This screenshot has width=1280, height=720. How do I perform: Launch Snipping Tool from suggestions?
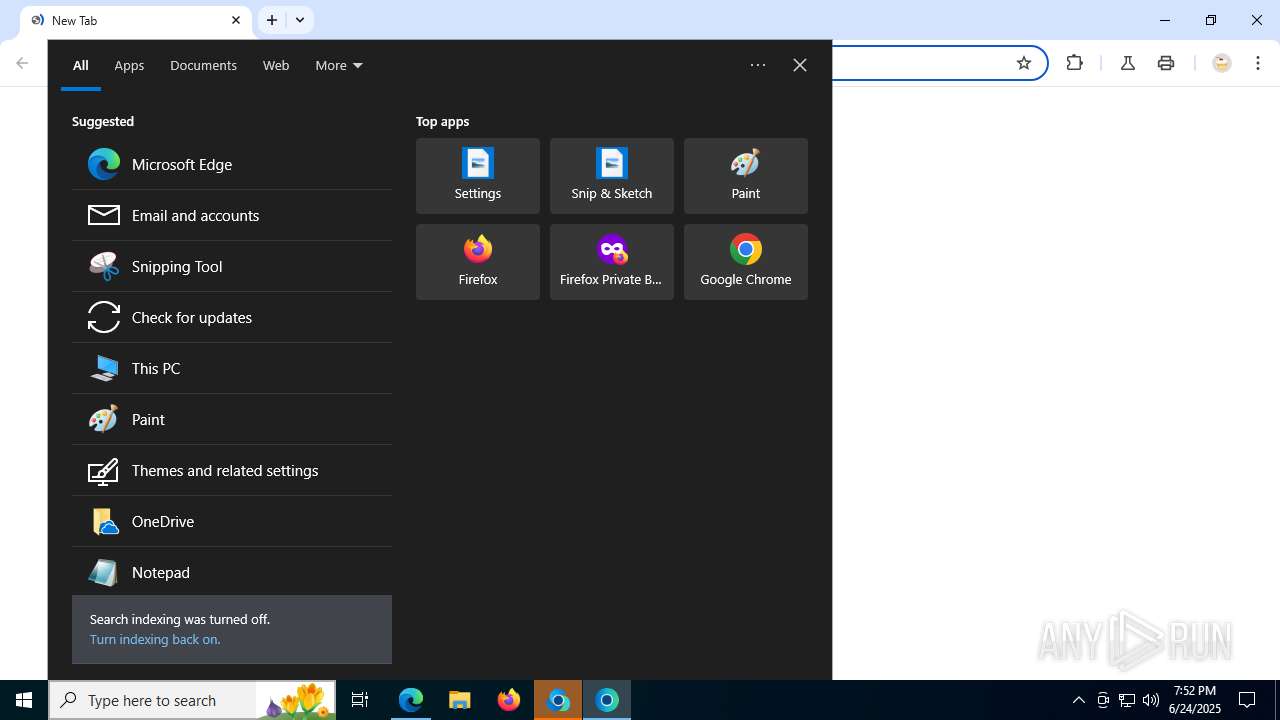[x=232, y=266]
